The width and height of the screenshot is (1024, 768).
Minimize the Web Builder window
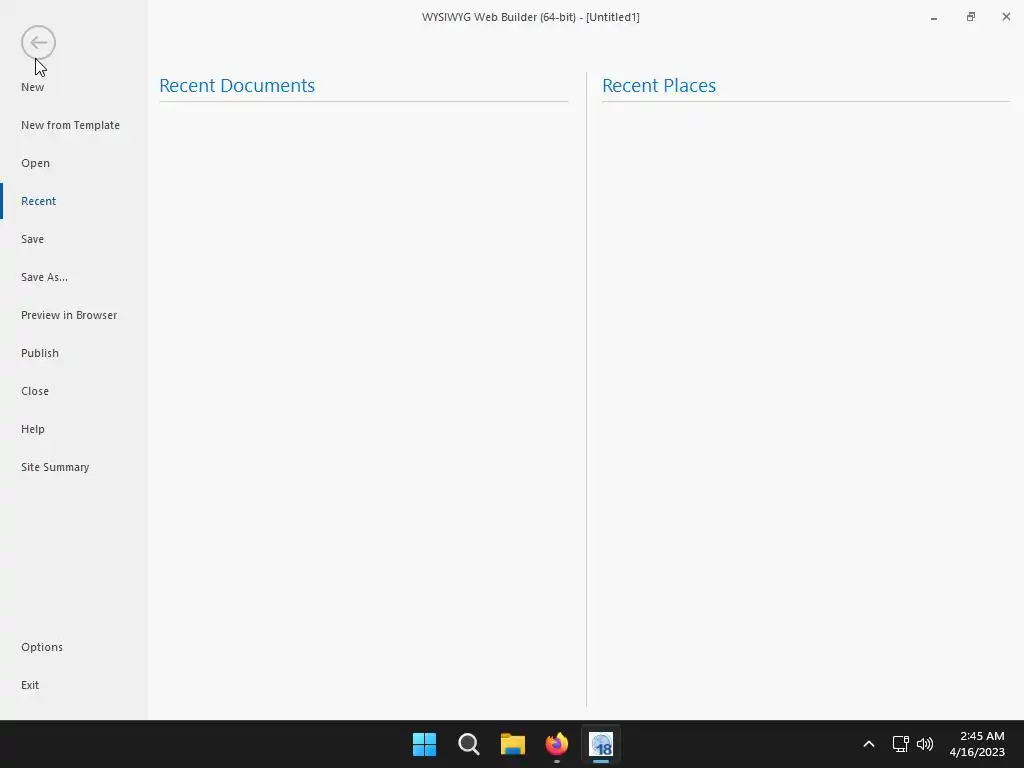pyautogui.click(x=934, y=18)
